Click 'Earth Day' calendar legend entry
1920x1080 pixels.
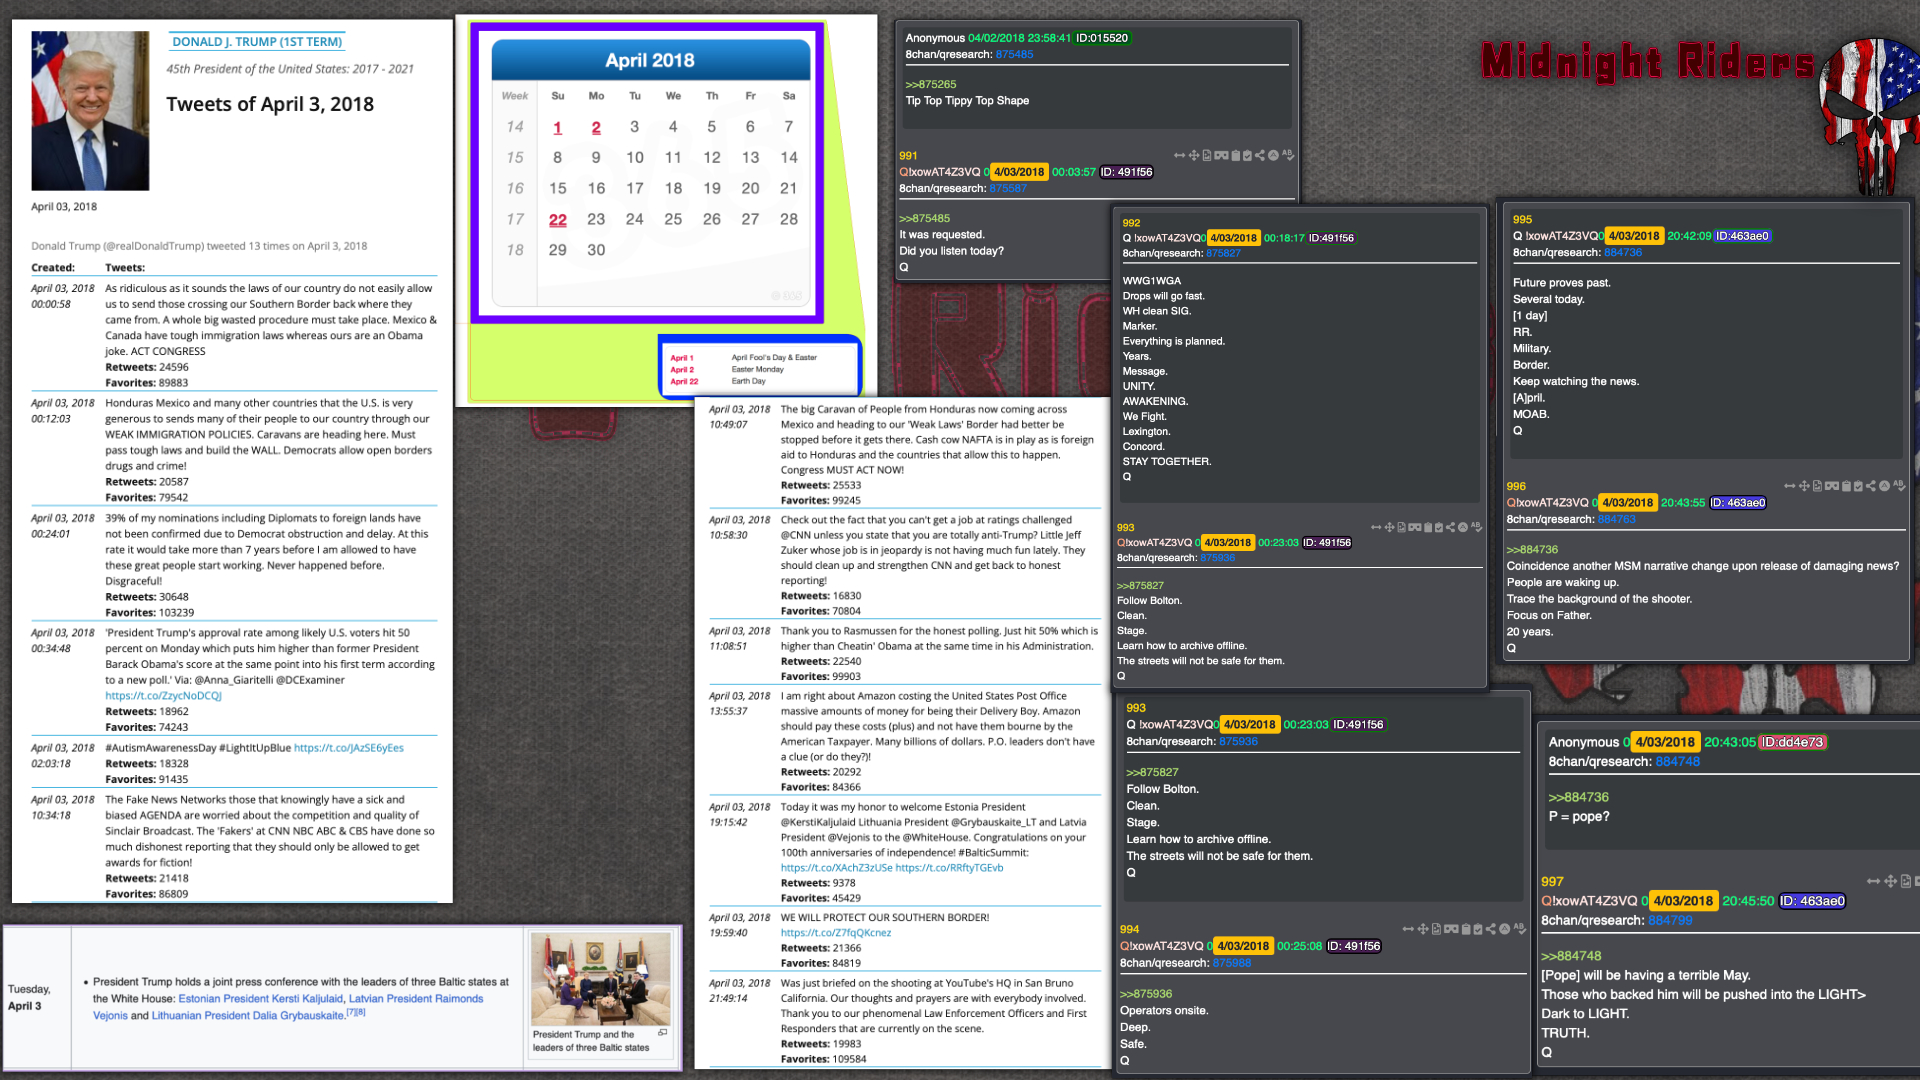point(748,381)
